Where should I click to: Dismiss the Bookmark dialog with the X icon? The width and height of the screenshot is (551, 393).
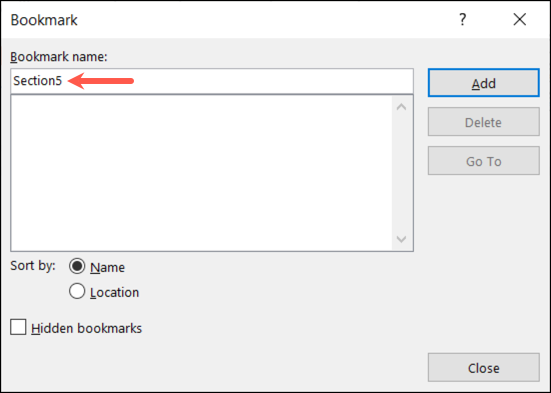[519, 20]
